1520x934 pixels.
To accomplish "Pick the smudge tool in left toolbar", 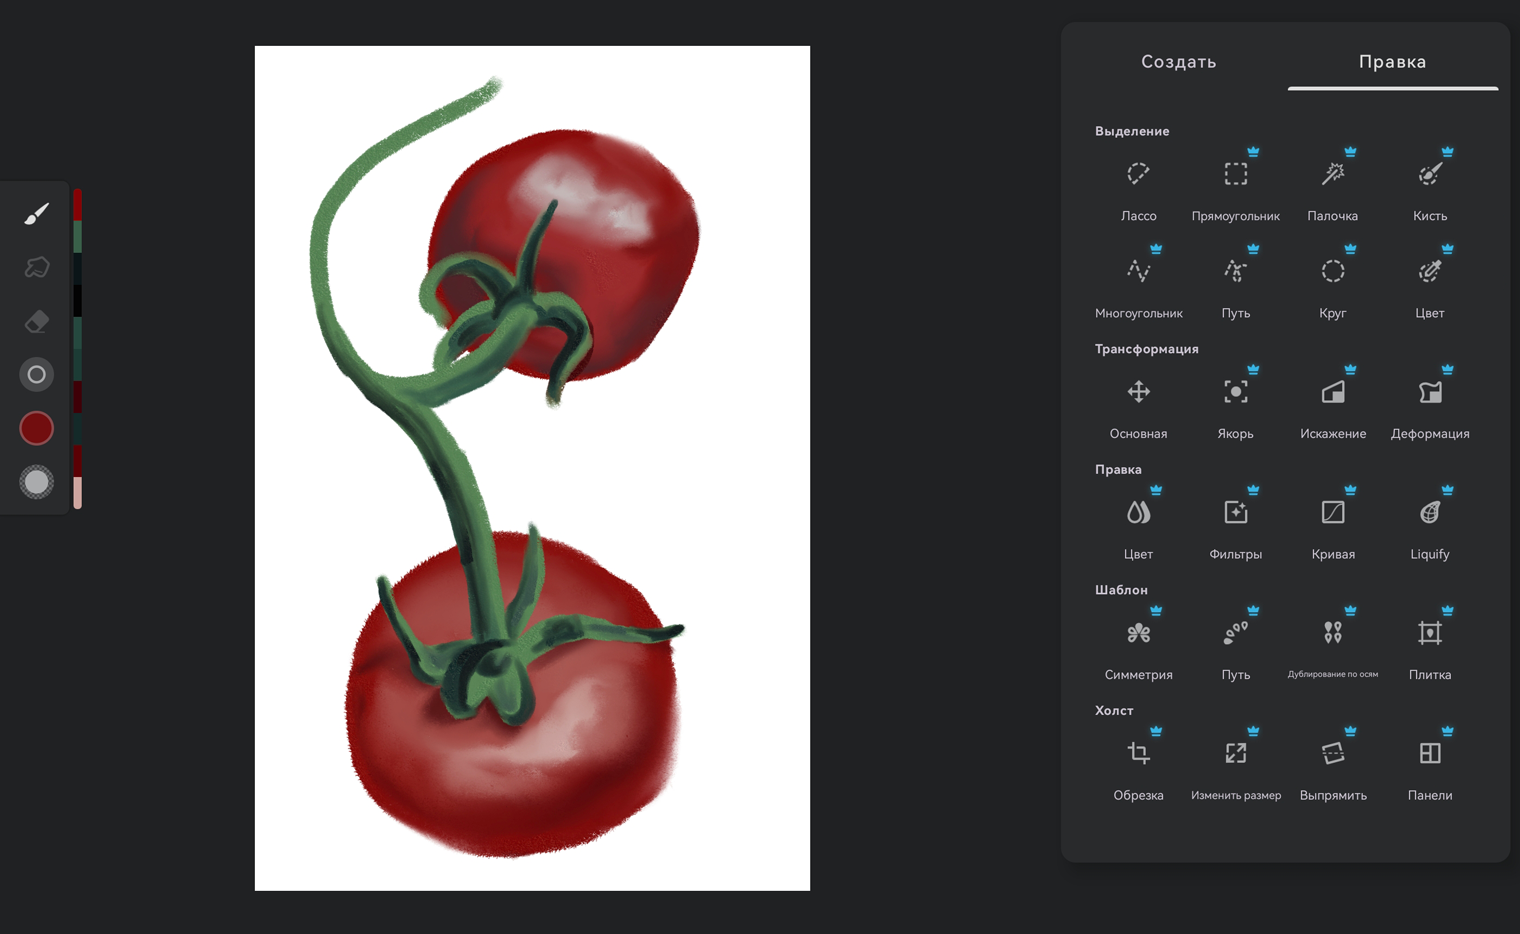I will tap(37, 267).
